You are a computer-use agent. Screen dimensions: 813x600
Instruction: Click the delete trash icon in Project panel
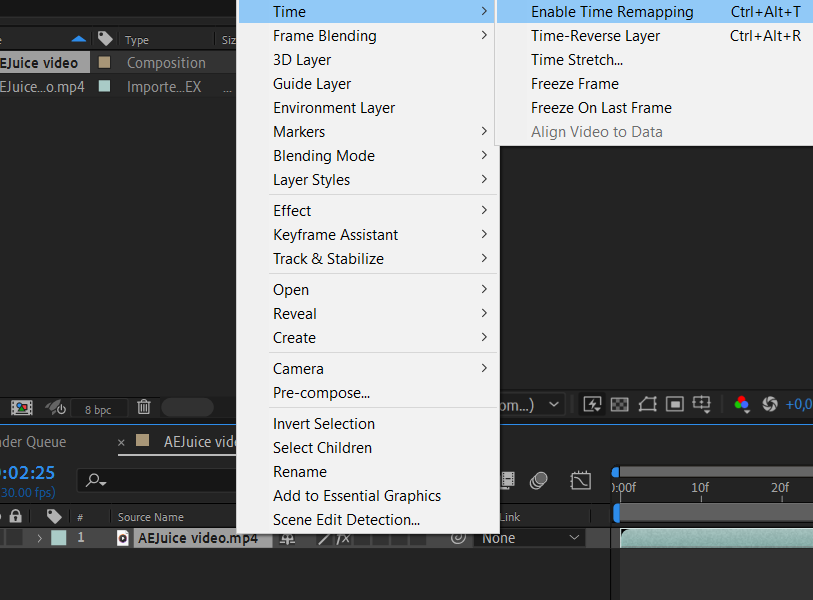coord(144,407)
